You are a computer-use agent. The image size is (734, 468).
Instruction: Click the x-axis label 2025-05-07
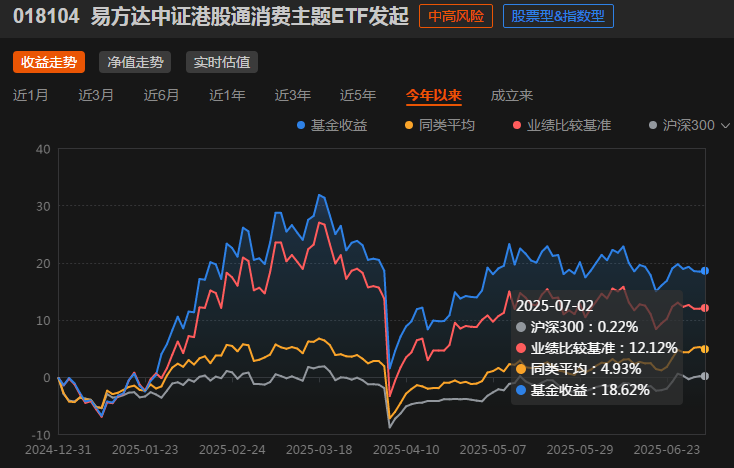493,450
